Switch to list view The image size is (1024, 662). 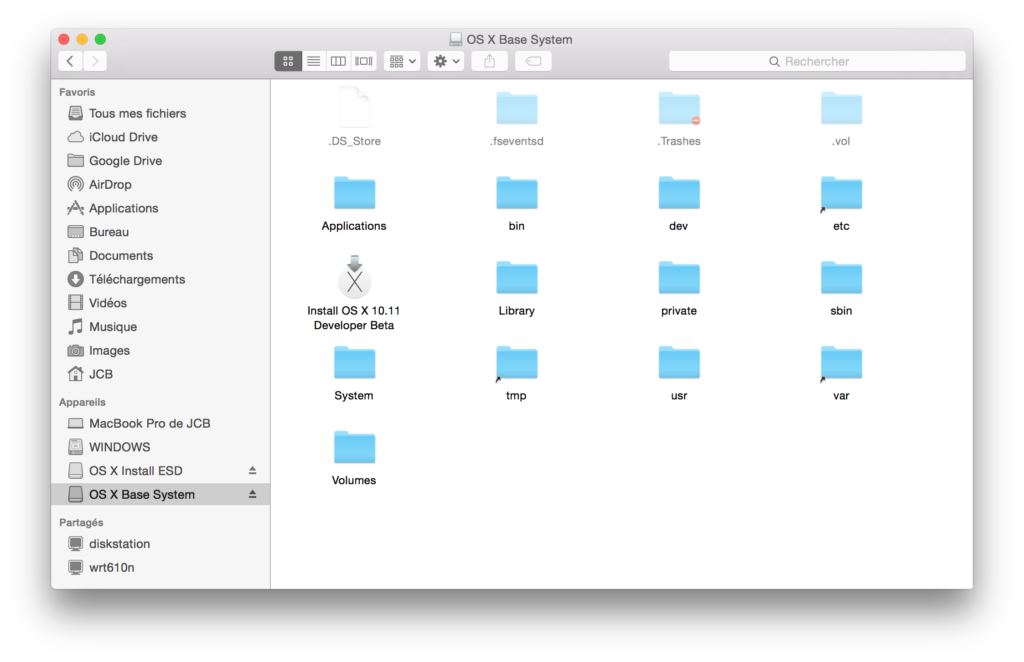pos(313,61)
